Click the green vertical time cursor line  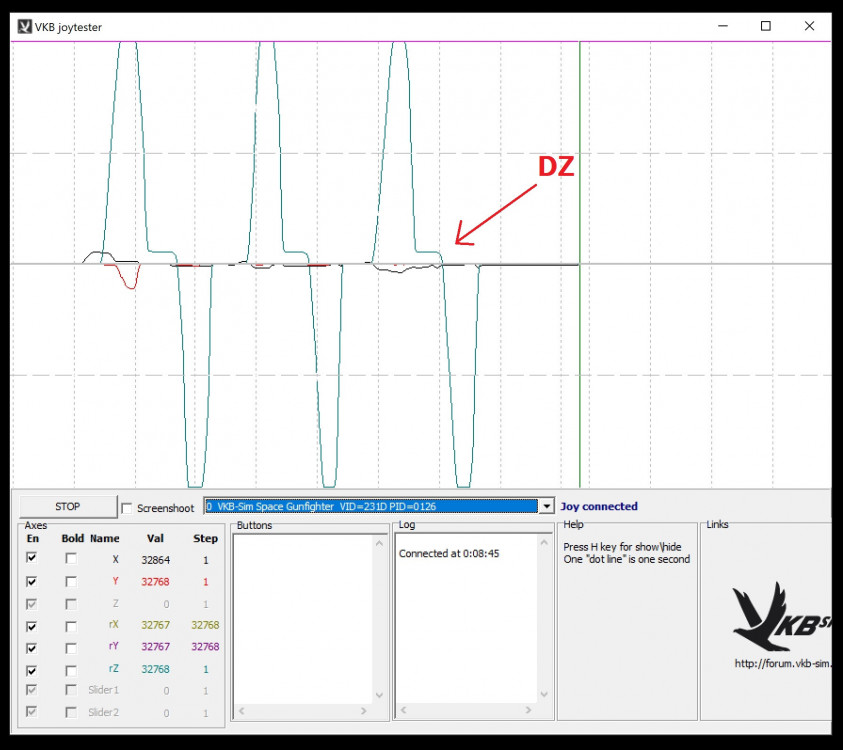(x=580, y=263)
